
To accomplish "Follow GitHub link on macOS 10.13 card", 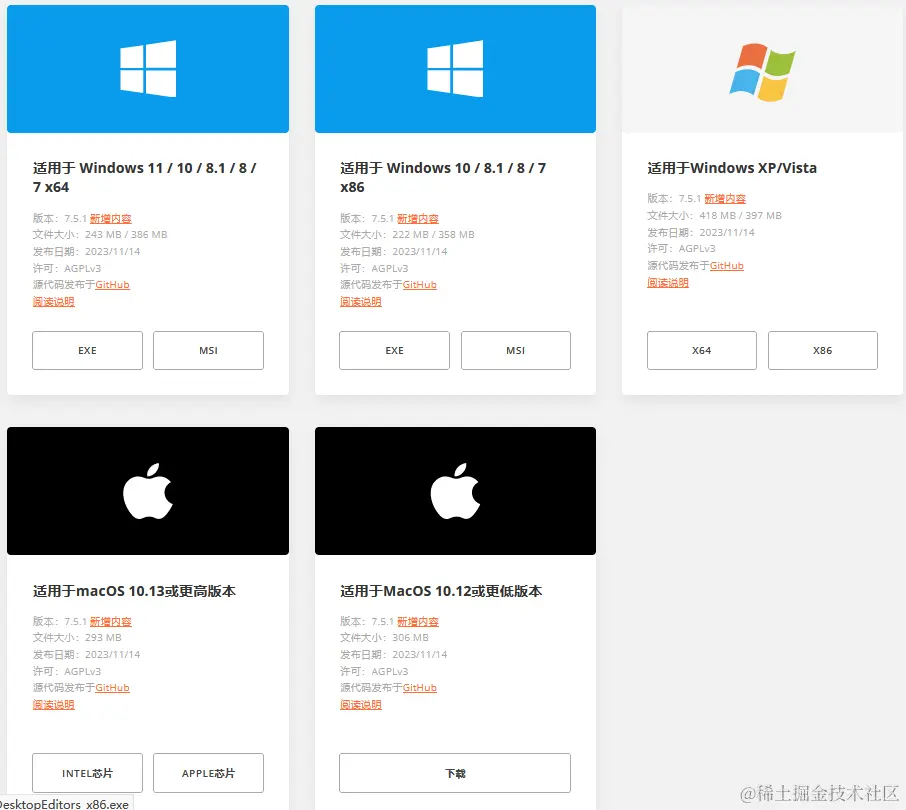I will (112, 688).
